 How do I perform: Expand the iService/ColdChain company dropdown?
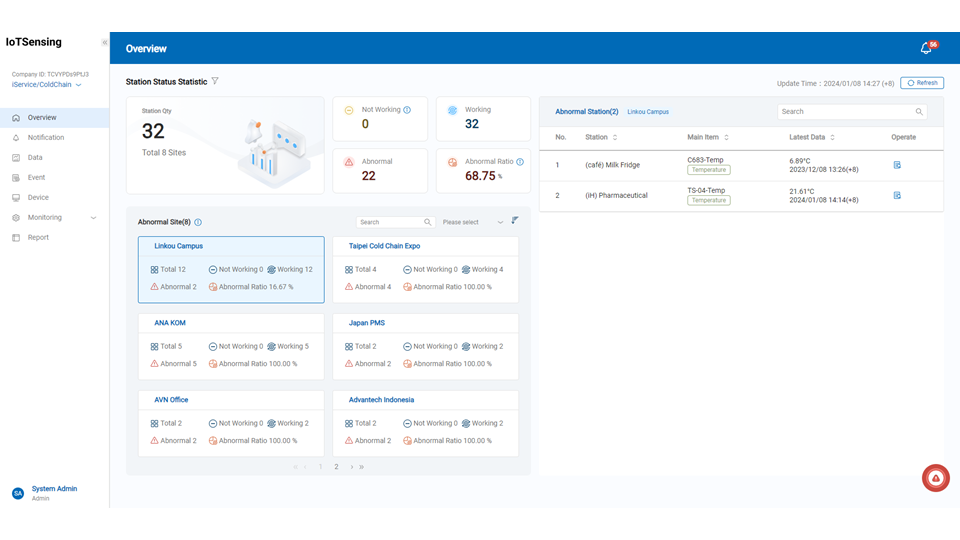tap(78, 85)
